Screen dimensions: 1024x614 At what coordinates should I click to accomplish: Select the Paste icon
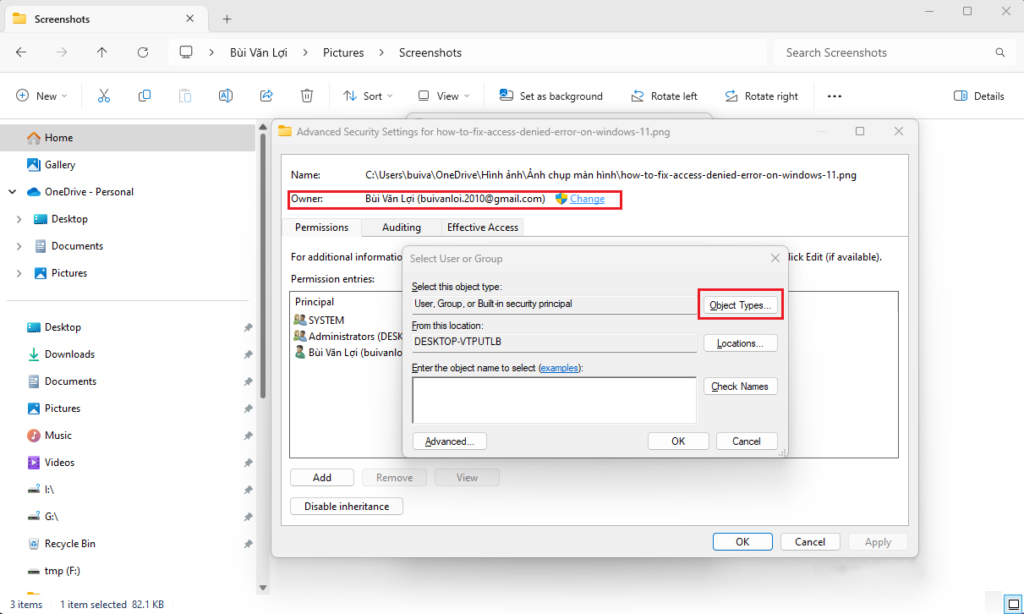(185, 95)
